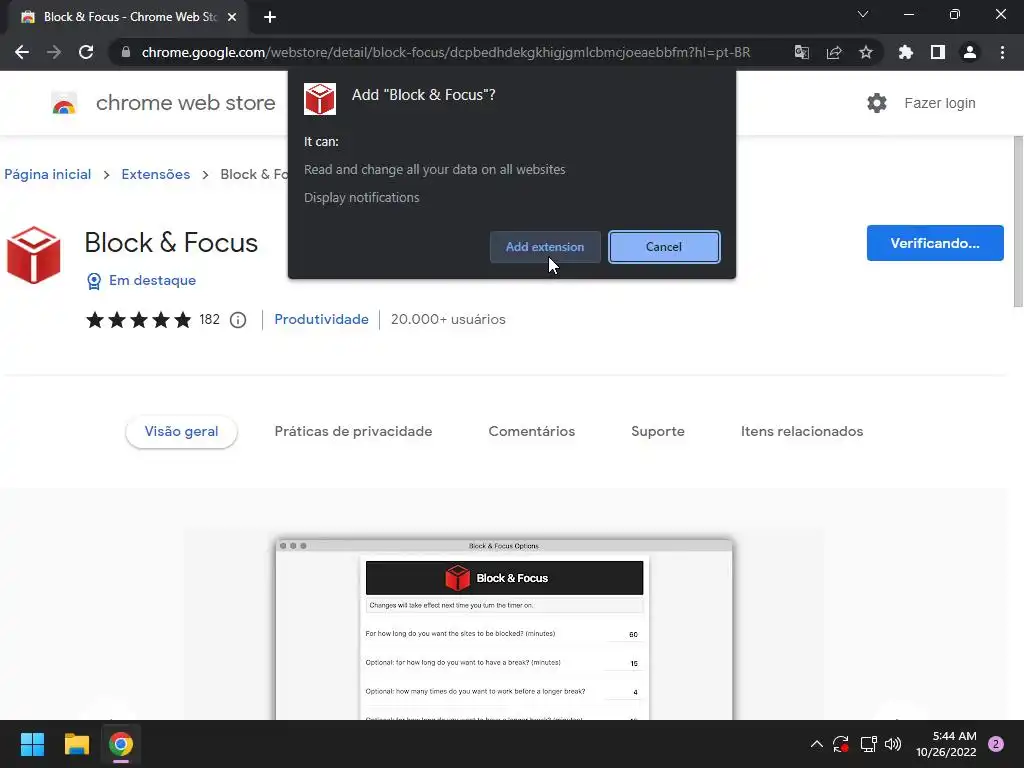This screenshot has height=768, width=1024.
Task: Open the Comentários tab
Action: pos(532,432)
